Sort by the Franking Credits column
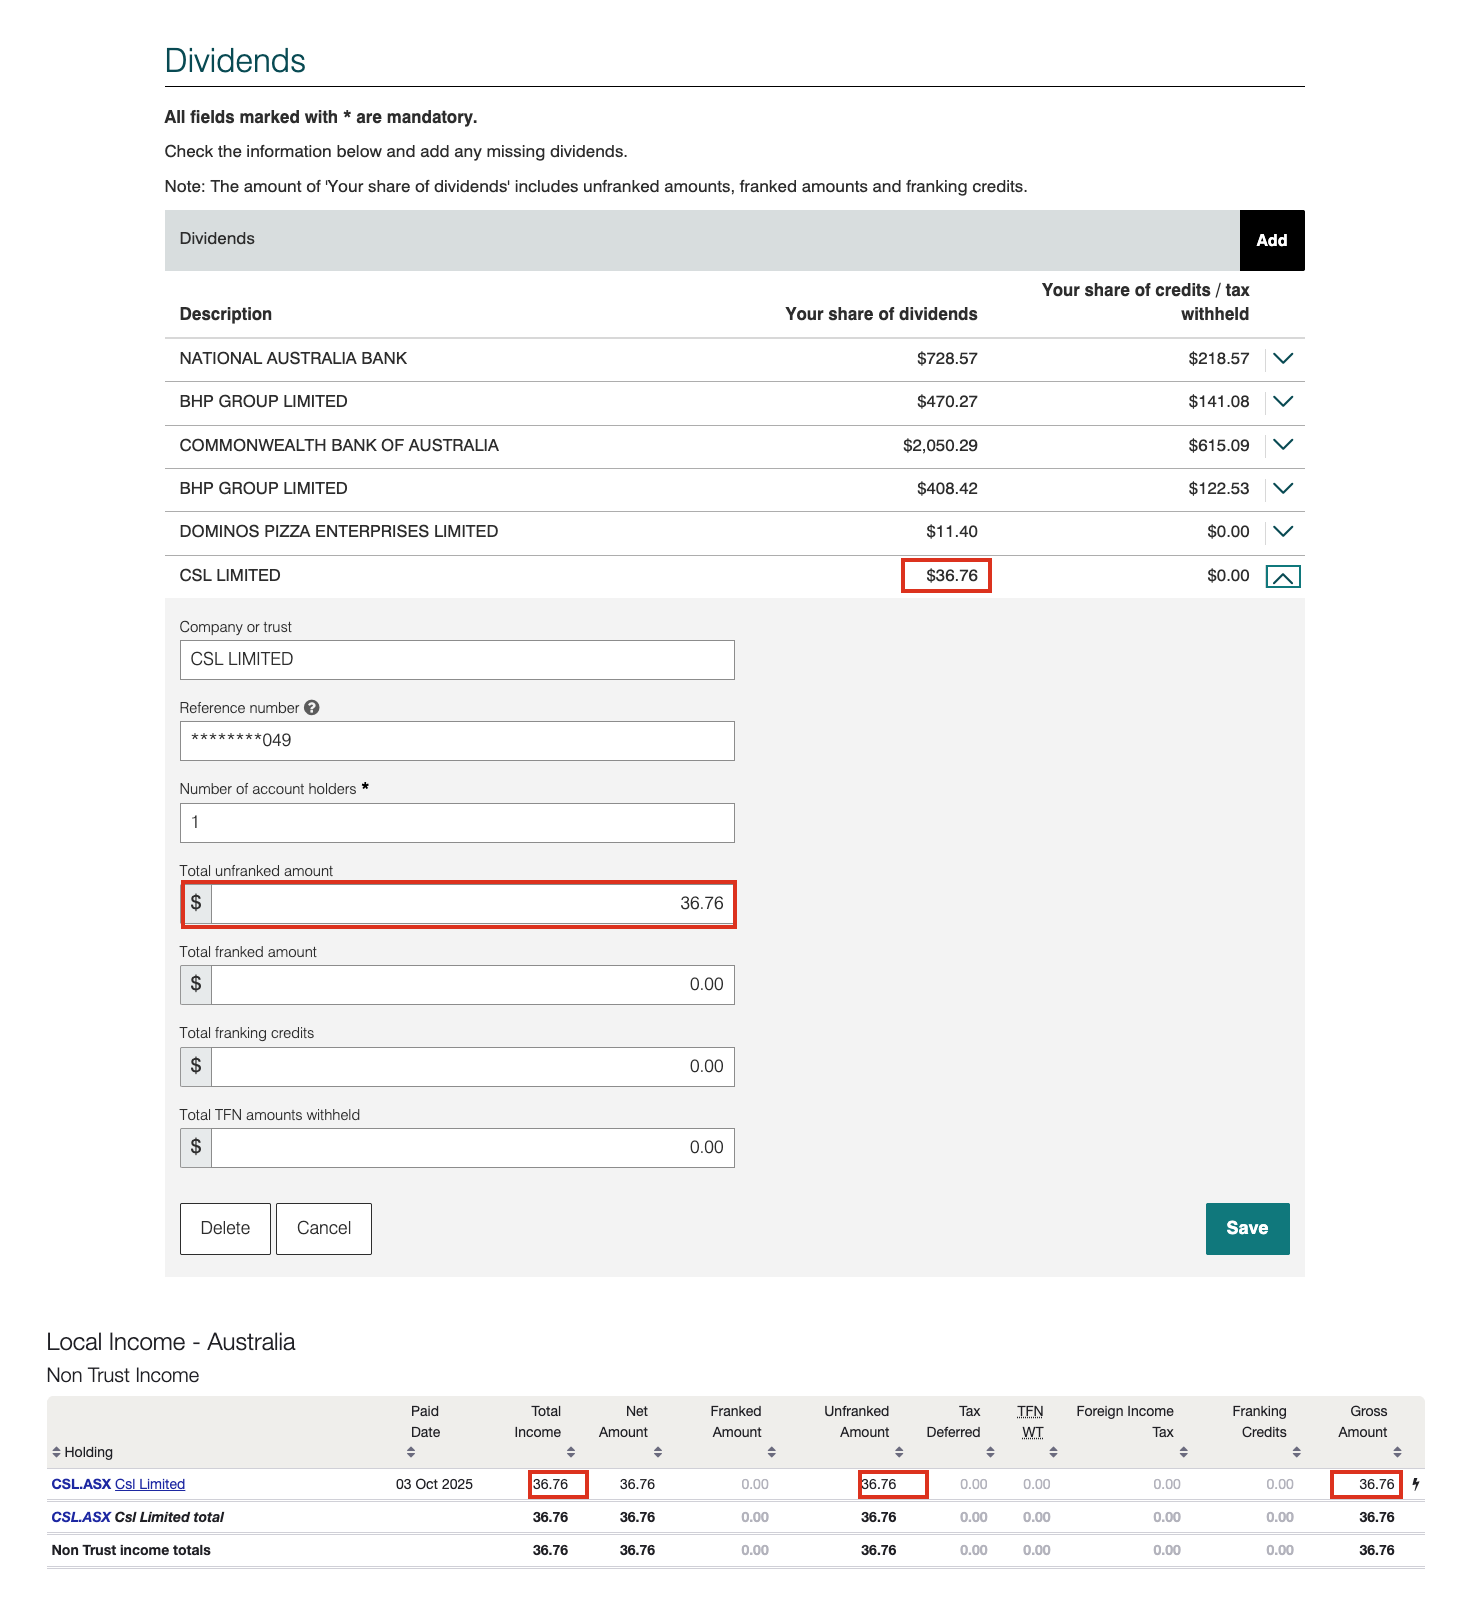Viewport: 1471px width, 1615px height. click(x=1296, y=1452)
